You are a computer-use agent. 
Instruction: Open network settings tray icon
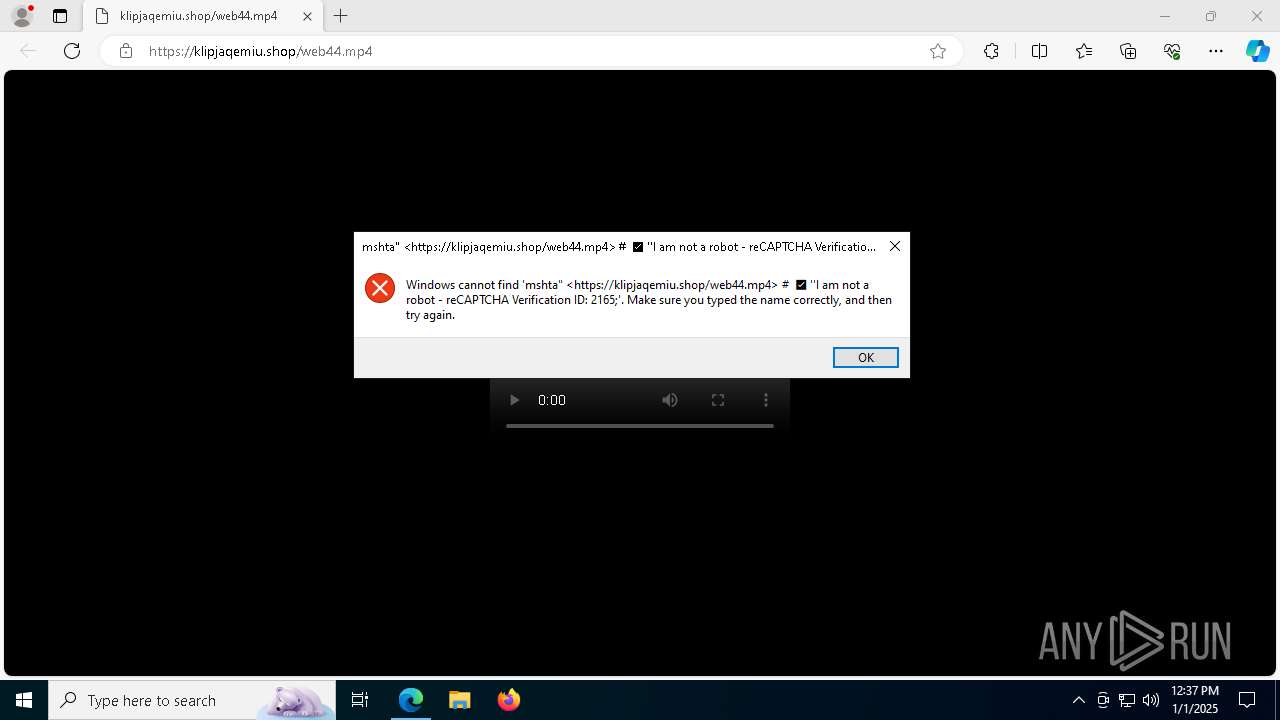[x=1127, y=700]
